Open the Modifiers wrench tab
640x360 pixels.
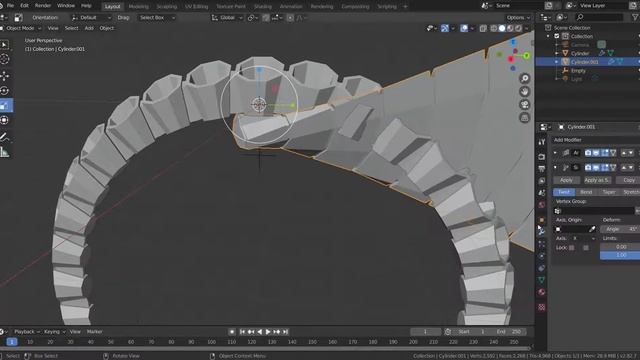coord(542,231)
